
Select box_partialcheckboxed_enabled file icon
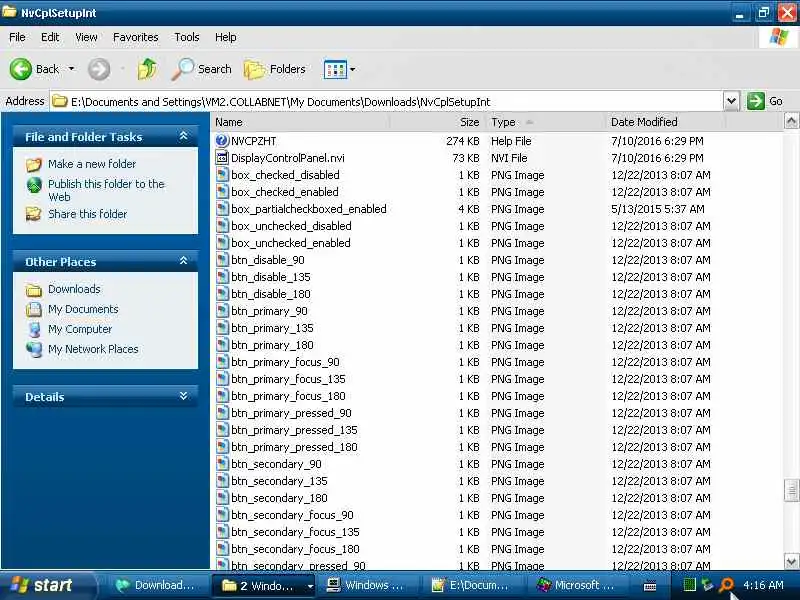coord(222,209)
